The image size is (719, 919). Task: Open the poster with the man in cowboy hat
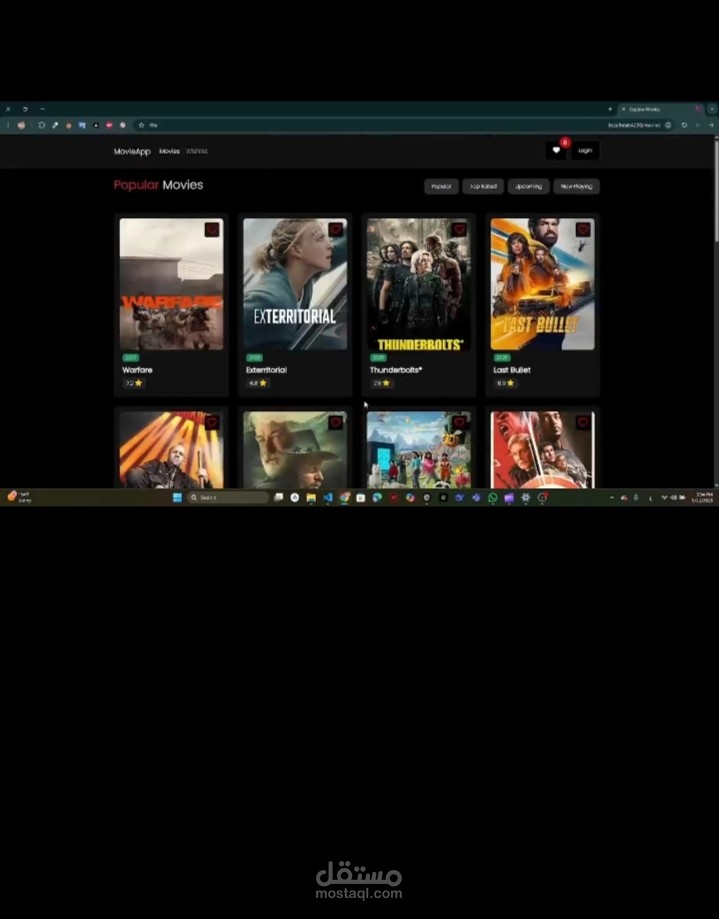pos(295,450)
